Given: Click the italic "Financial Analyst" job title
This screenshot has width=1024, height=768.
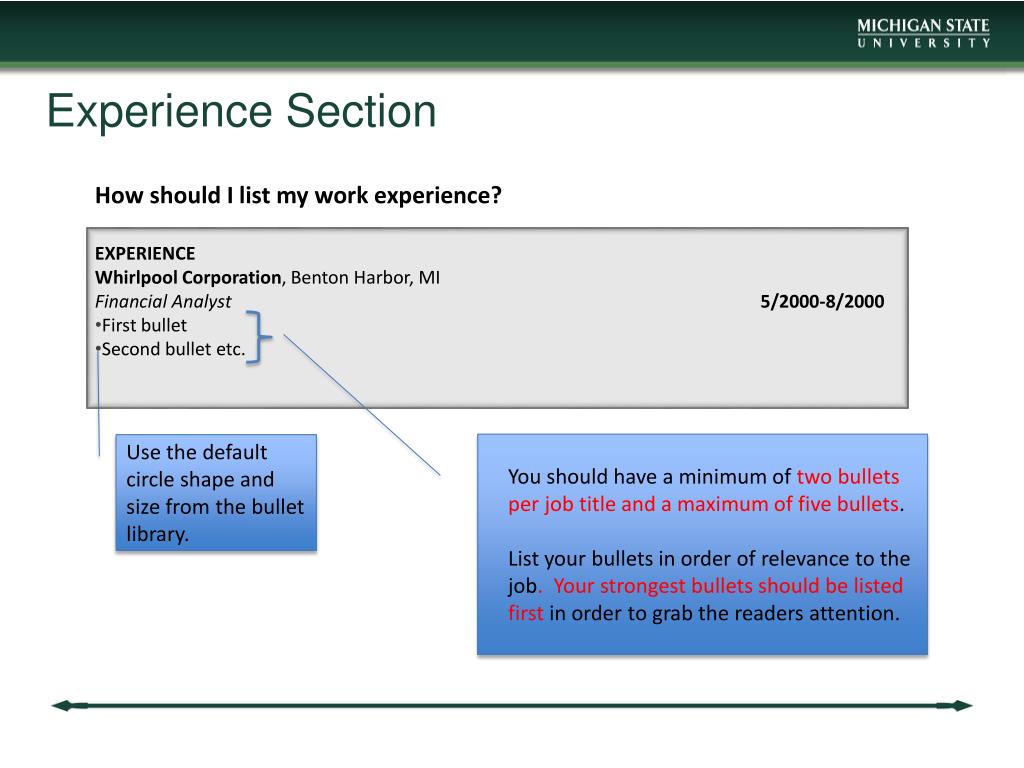Looking at the screenshot, I should click(163, 302).
